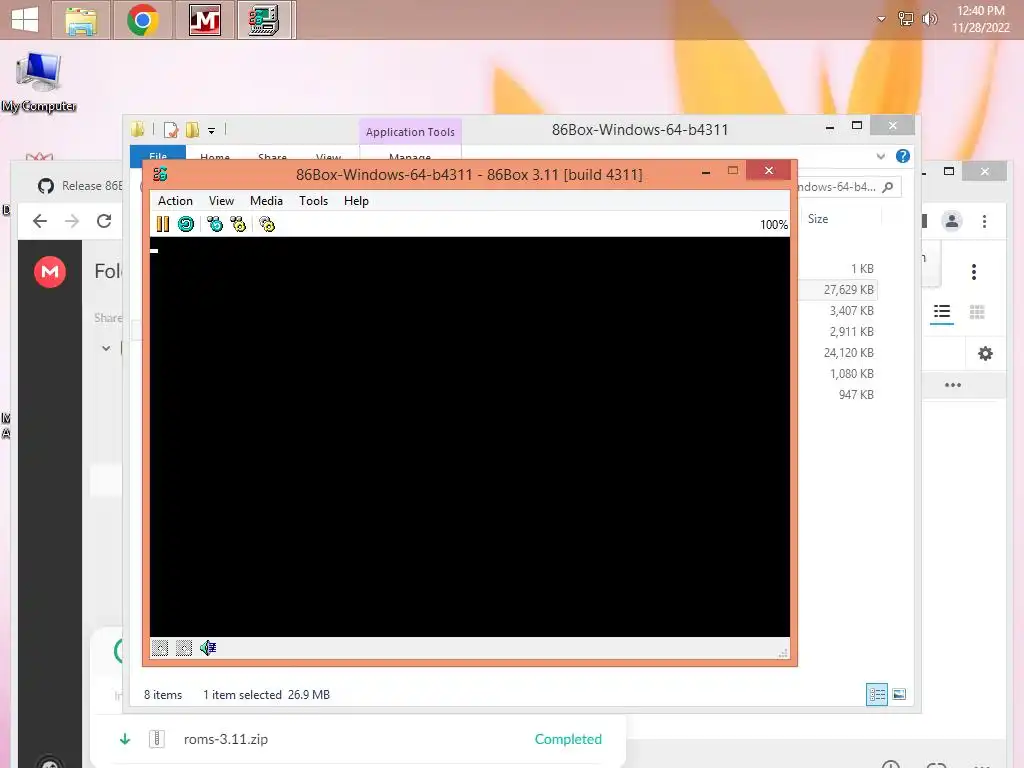This screenshot has height=768, width=1024.
Task: Switch Explorer to details view icon
Action: (877, 694)
